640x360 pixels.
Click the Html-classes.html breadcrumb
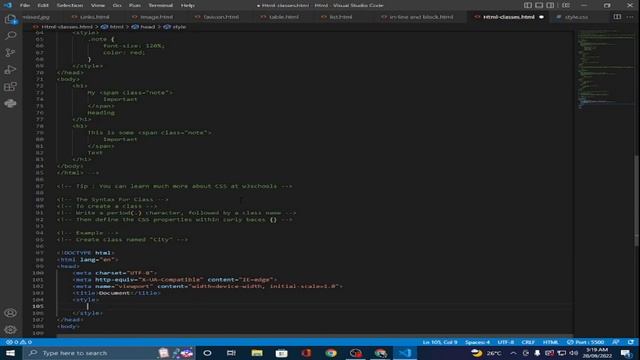67,27
